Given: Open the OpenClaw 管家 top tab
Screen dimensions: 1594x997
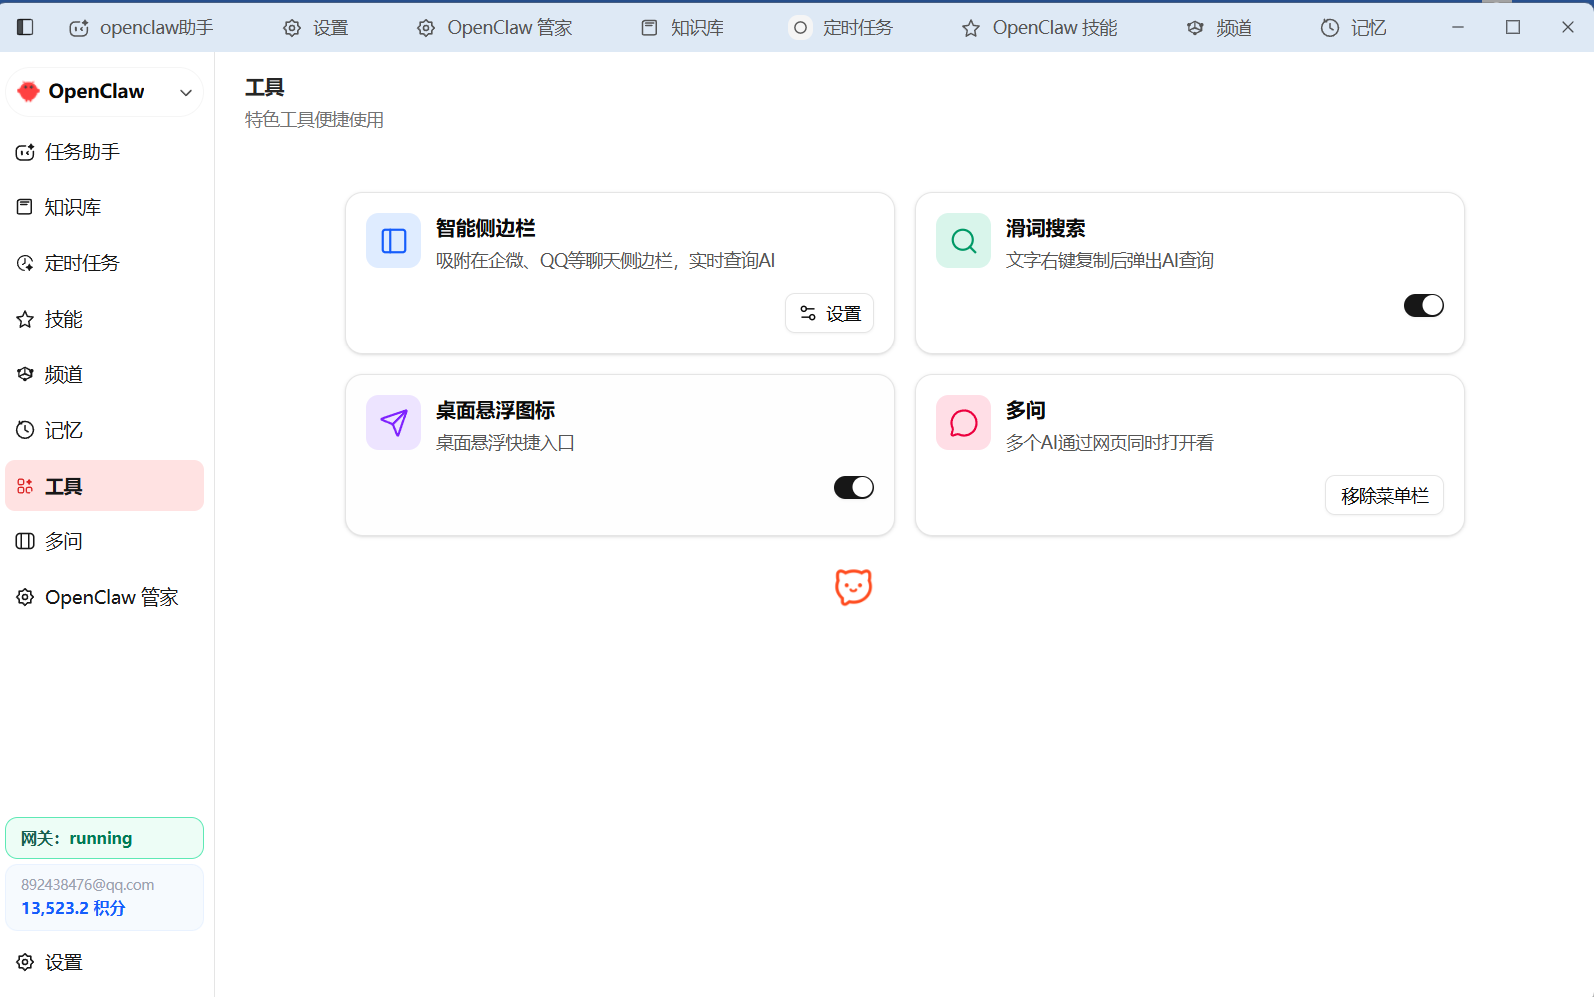Looking at the screenshot, I should (495, 28).
